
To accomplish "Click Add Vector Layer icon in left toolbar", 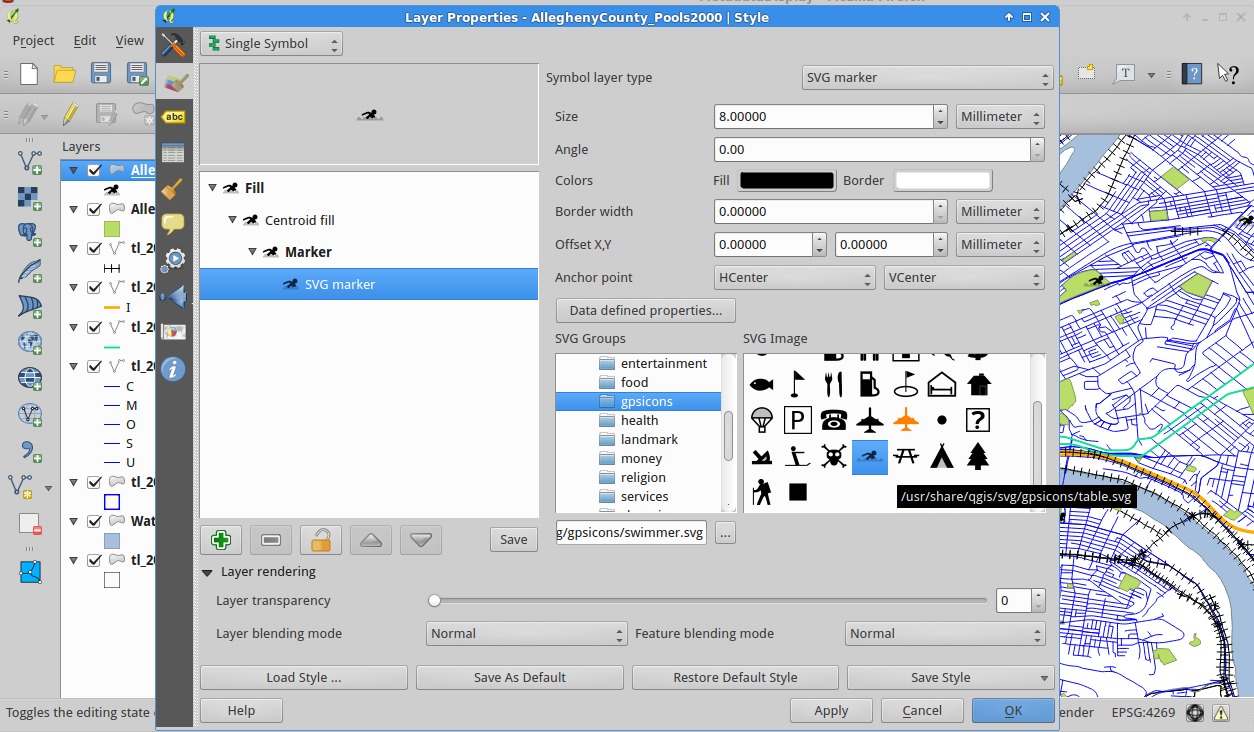I will pos(30,161).
